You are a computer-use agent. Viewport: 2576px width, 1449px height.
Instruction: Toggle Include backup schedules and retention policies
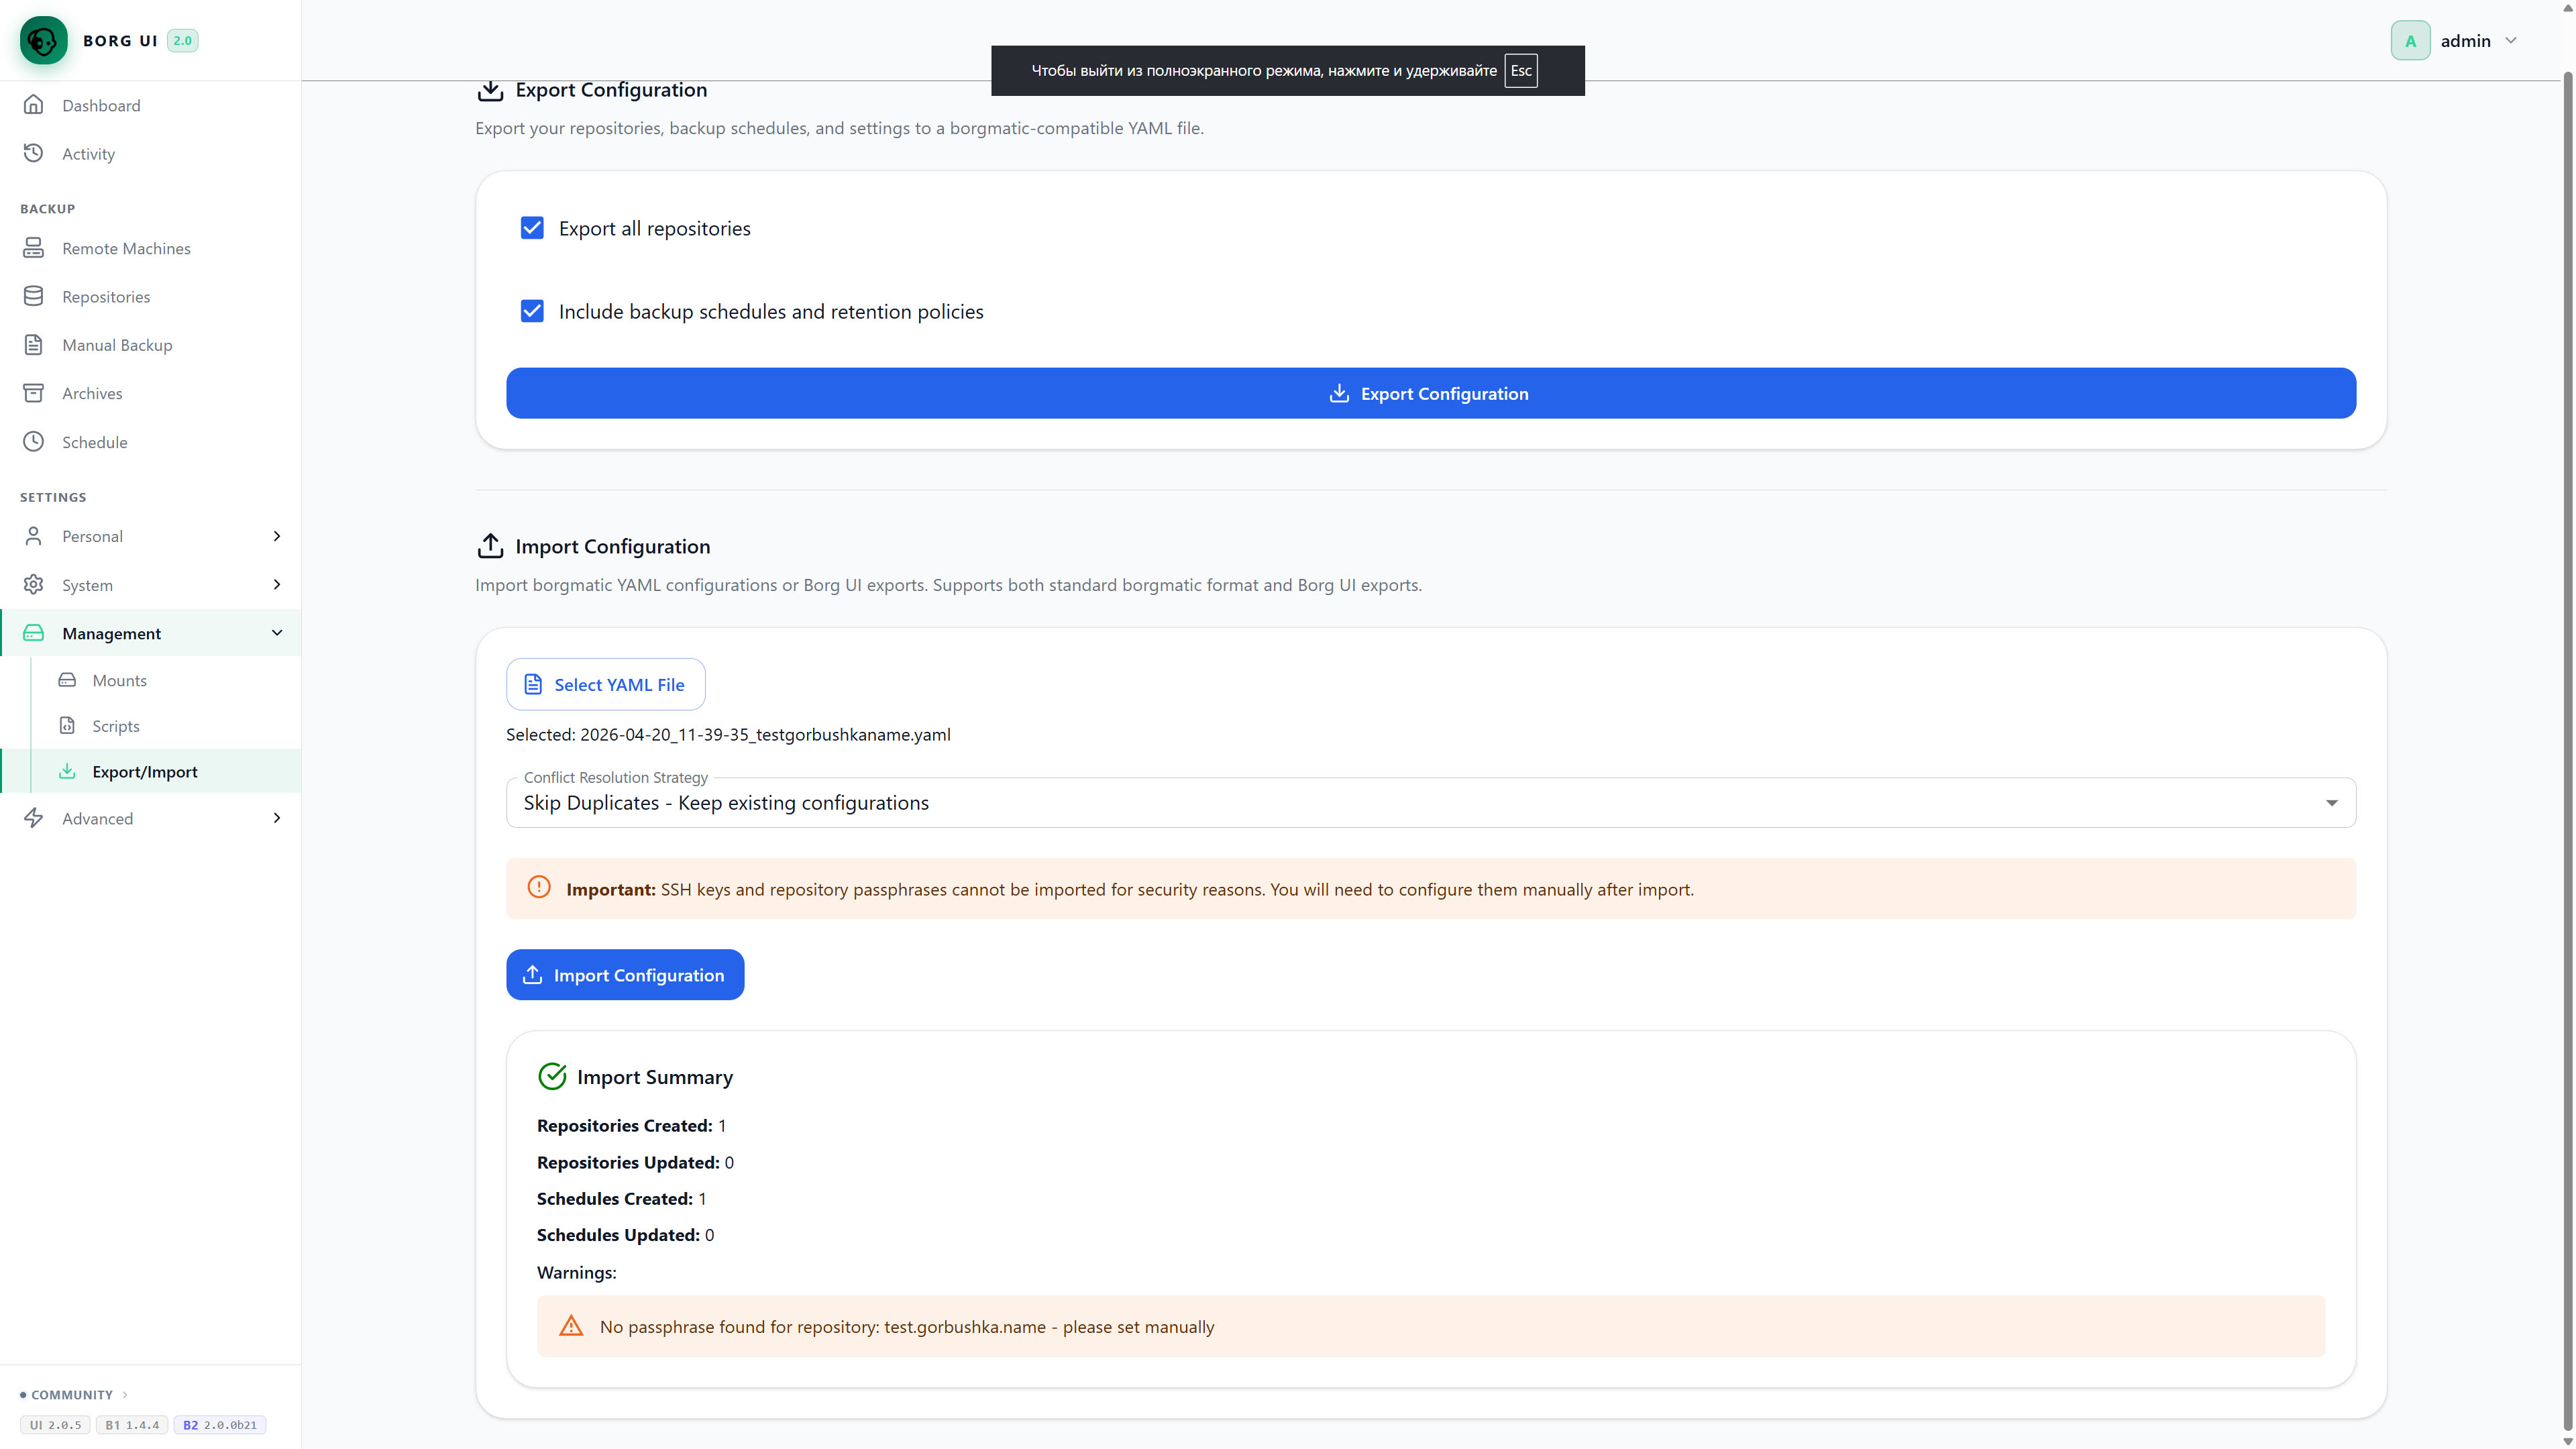(532, 311)
